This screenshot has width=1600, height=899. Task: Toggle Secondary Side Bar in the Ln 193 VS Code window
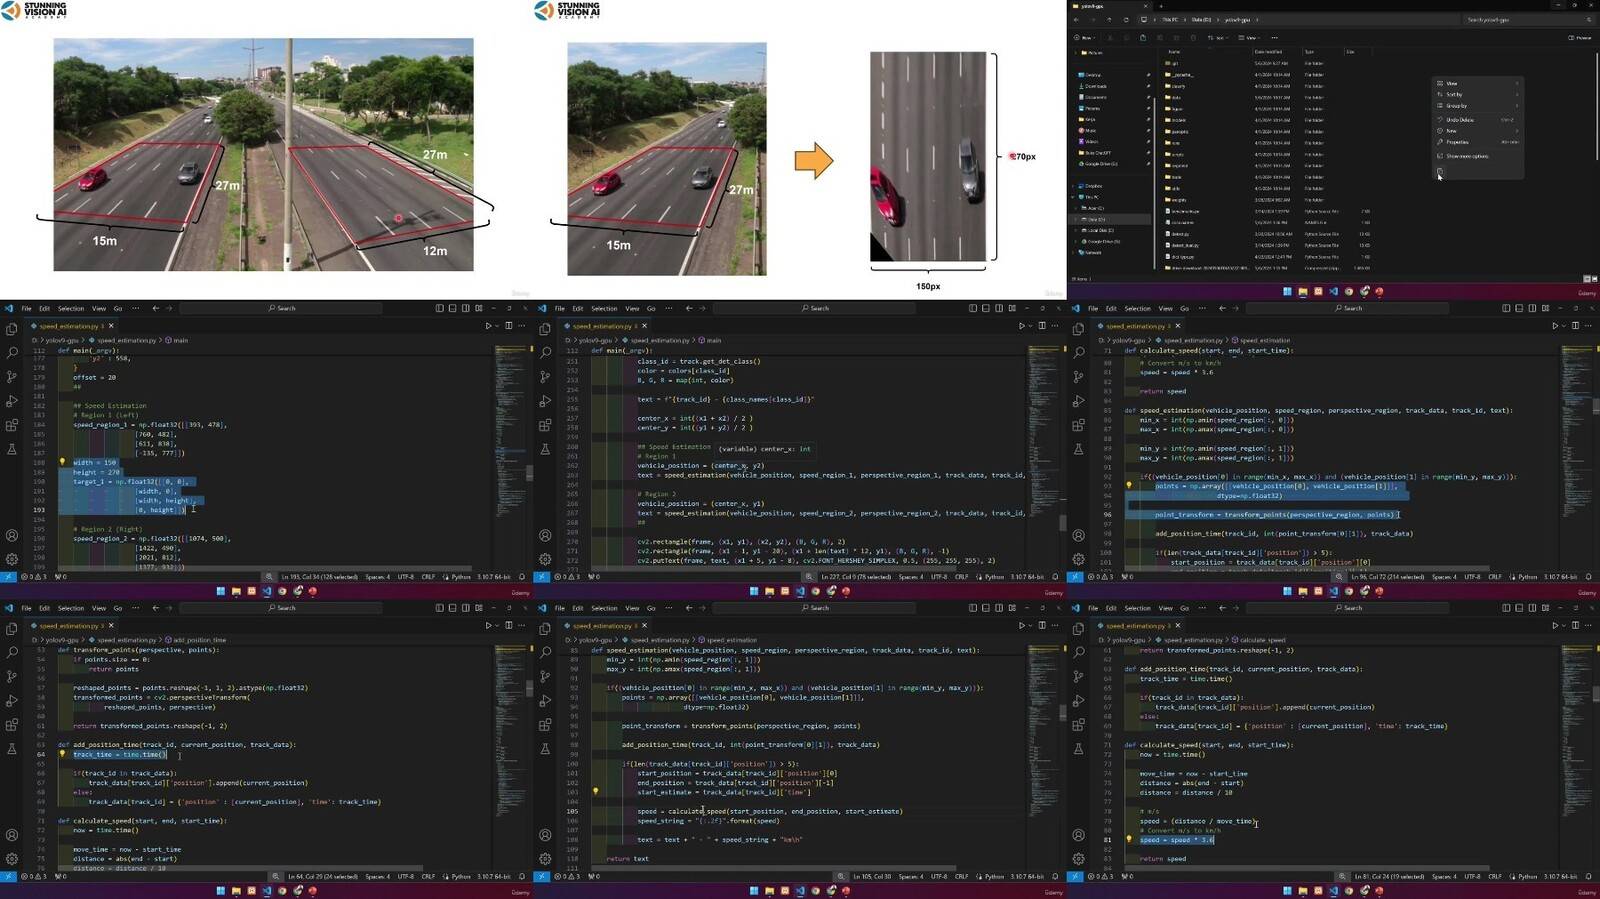(x=465, y=308)
